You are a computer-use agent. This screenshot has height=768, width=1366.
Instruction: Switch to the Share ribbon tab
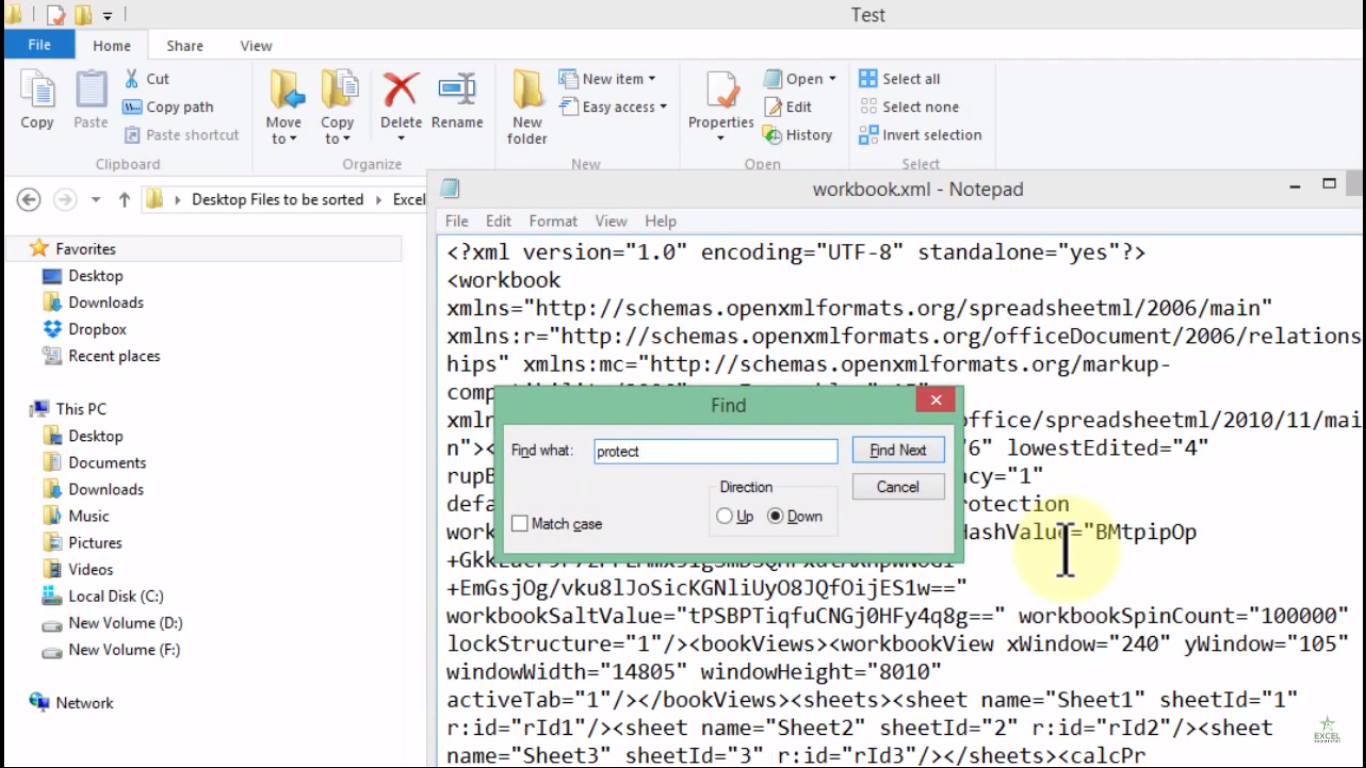click(185, 45)
